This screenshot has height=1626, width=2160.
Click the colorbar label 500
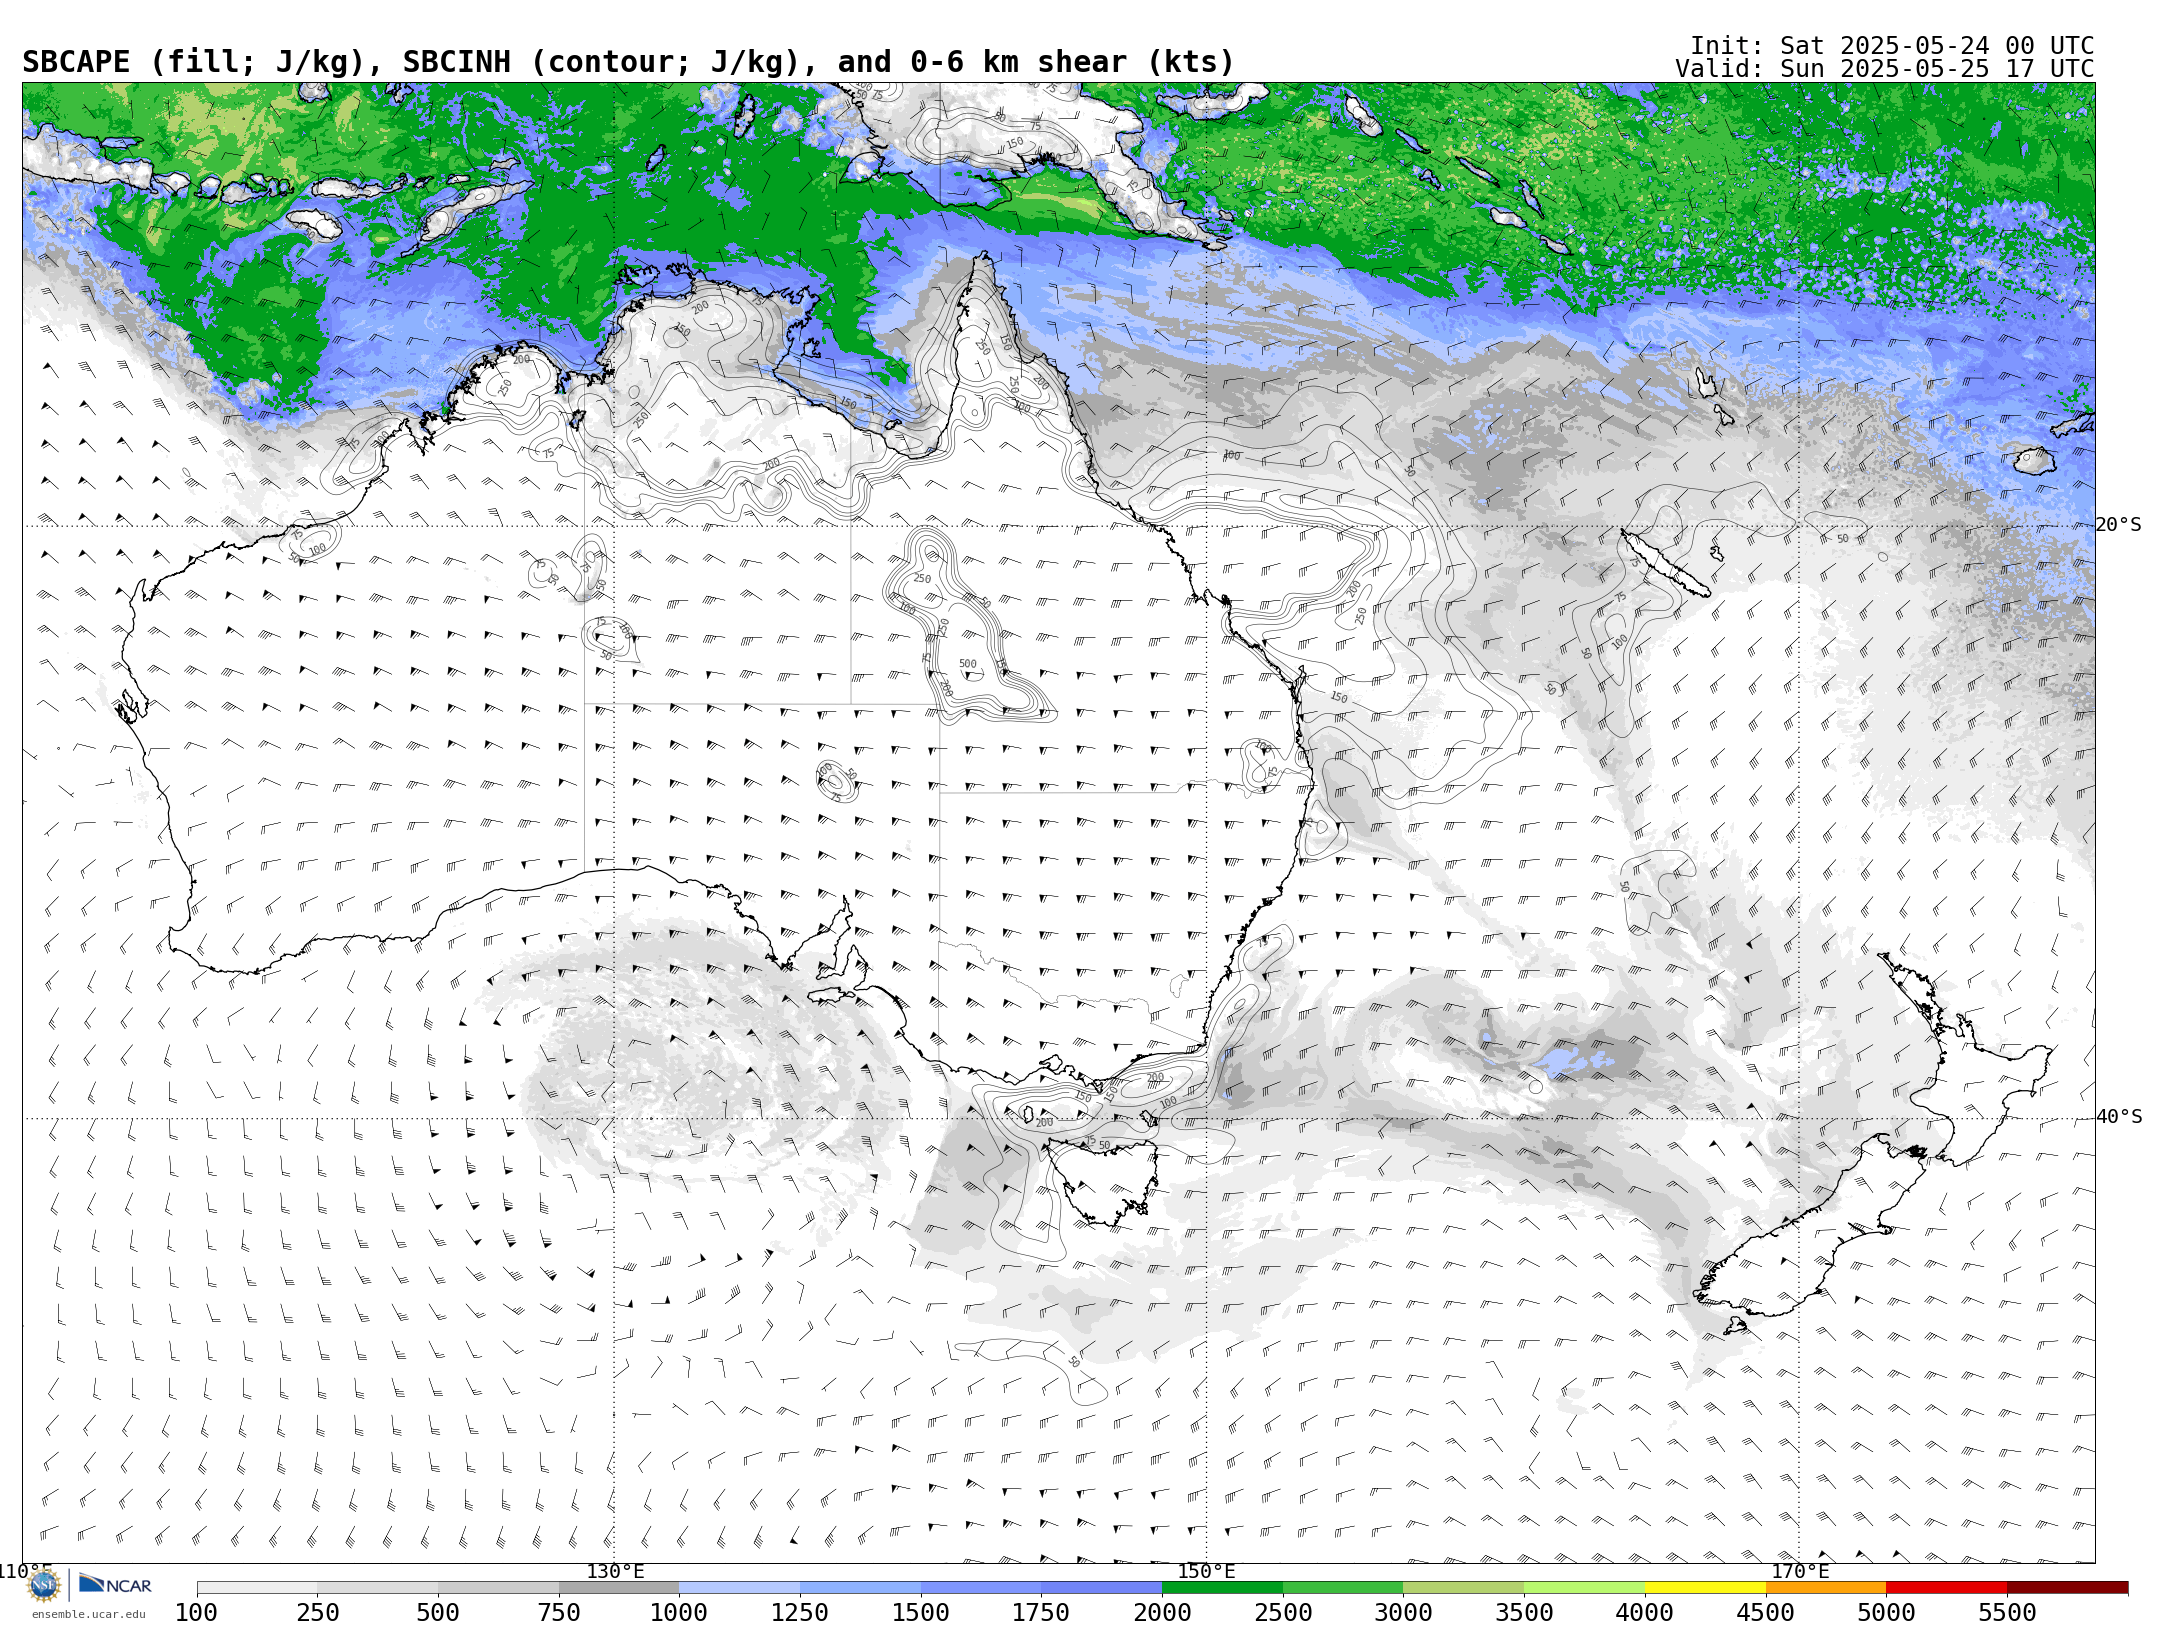(438, 1613)
